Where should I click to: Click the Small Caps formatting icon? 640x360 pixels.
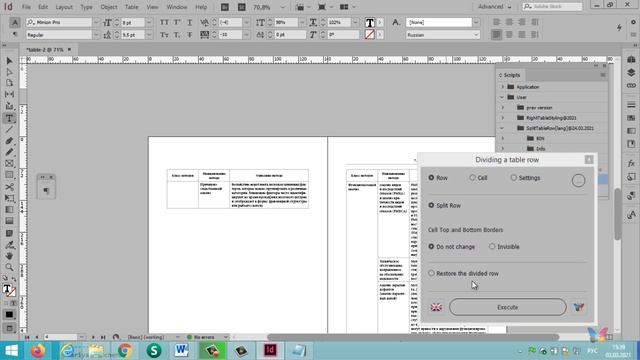click(x=164, y=35)
